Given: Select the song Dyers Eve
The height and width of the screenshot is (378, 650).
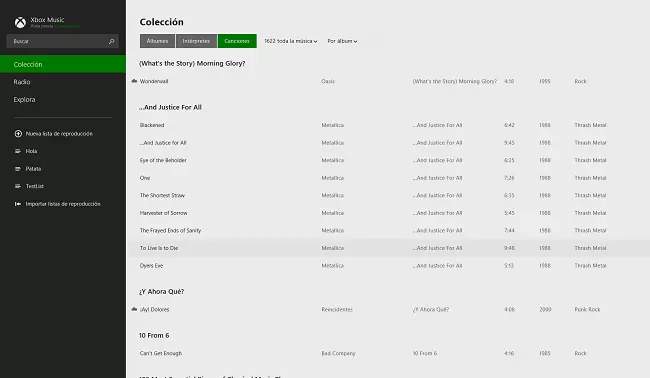Looking at the screenshot, I should pyautogui.click(x=151, y=266).
